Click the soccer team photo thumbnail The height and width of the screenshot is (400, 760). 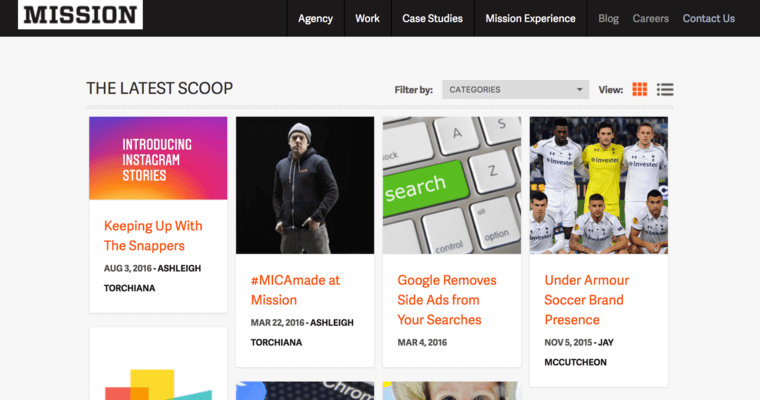599,185
